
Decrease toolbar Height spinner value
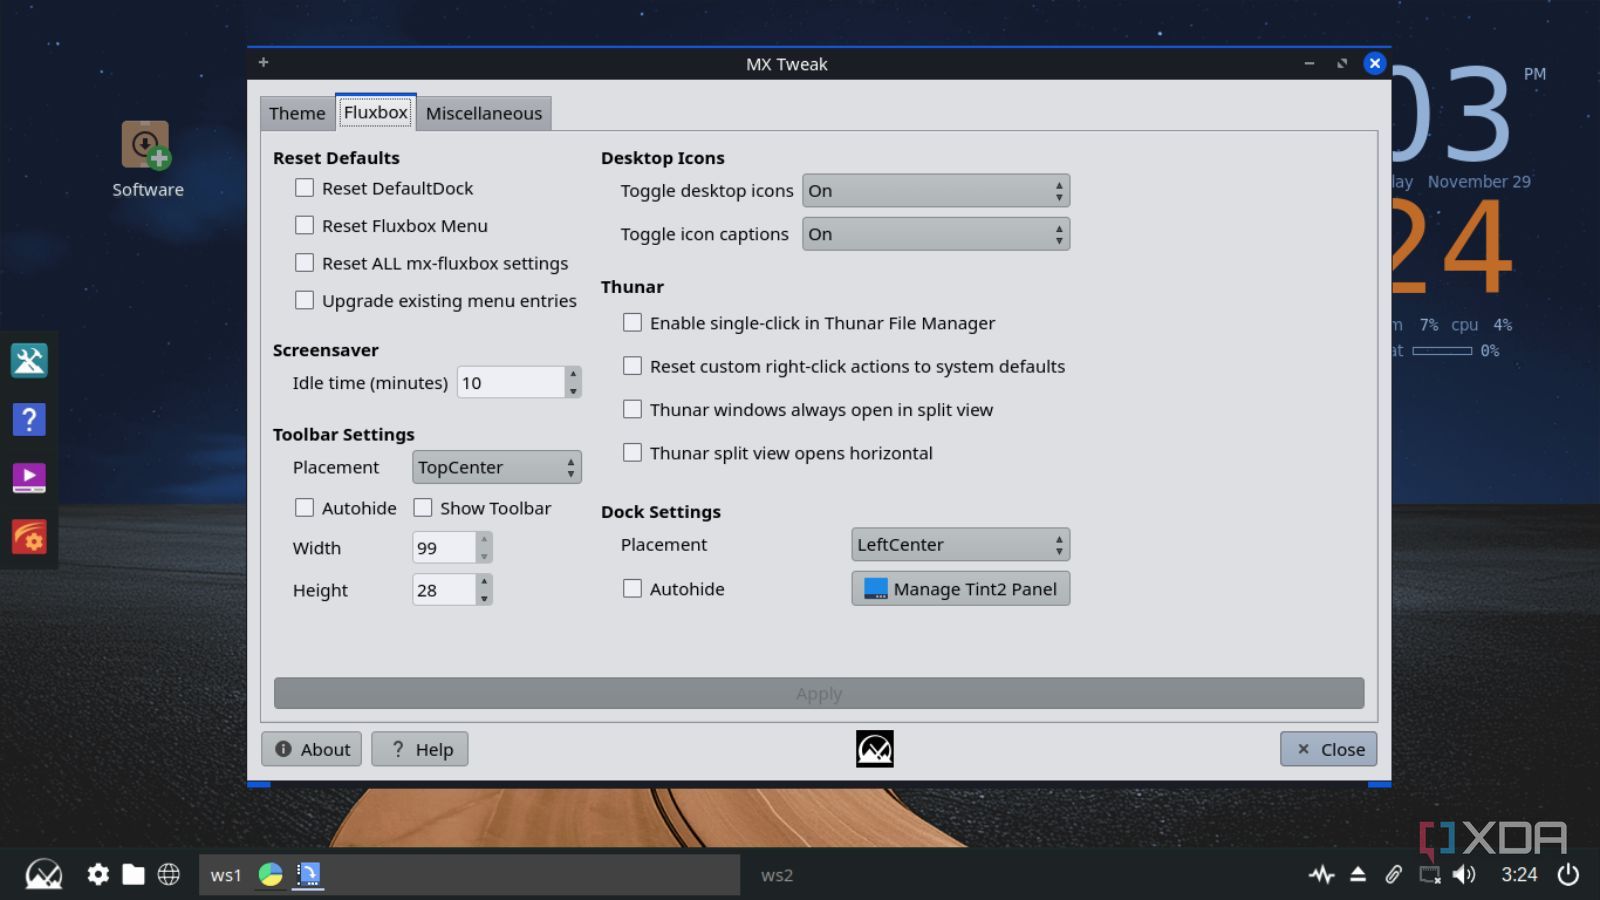point(484,598)
